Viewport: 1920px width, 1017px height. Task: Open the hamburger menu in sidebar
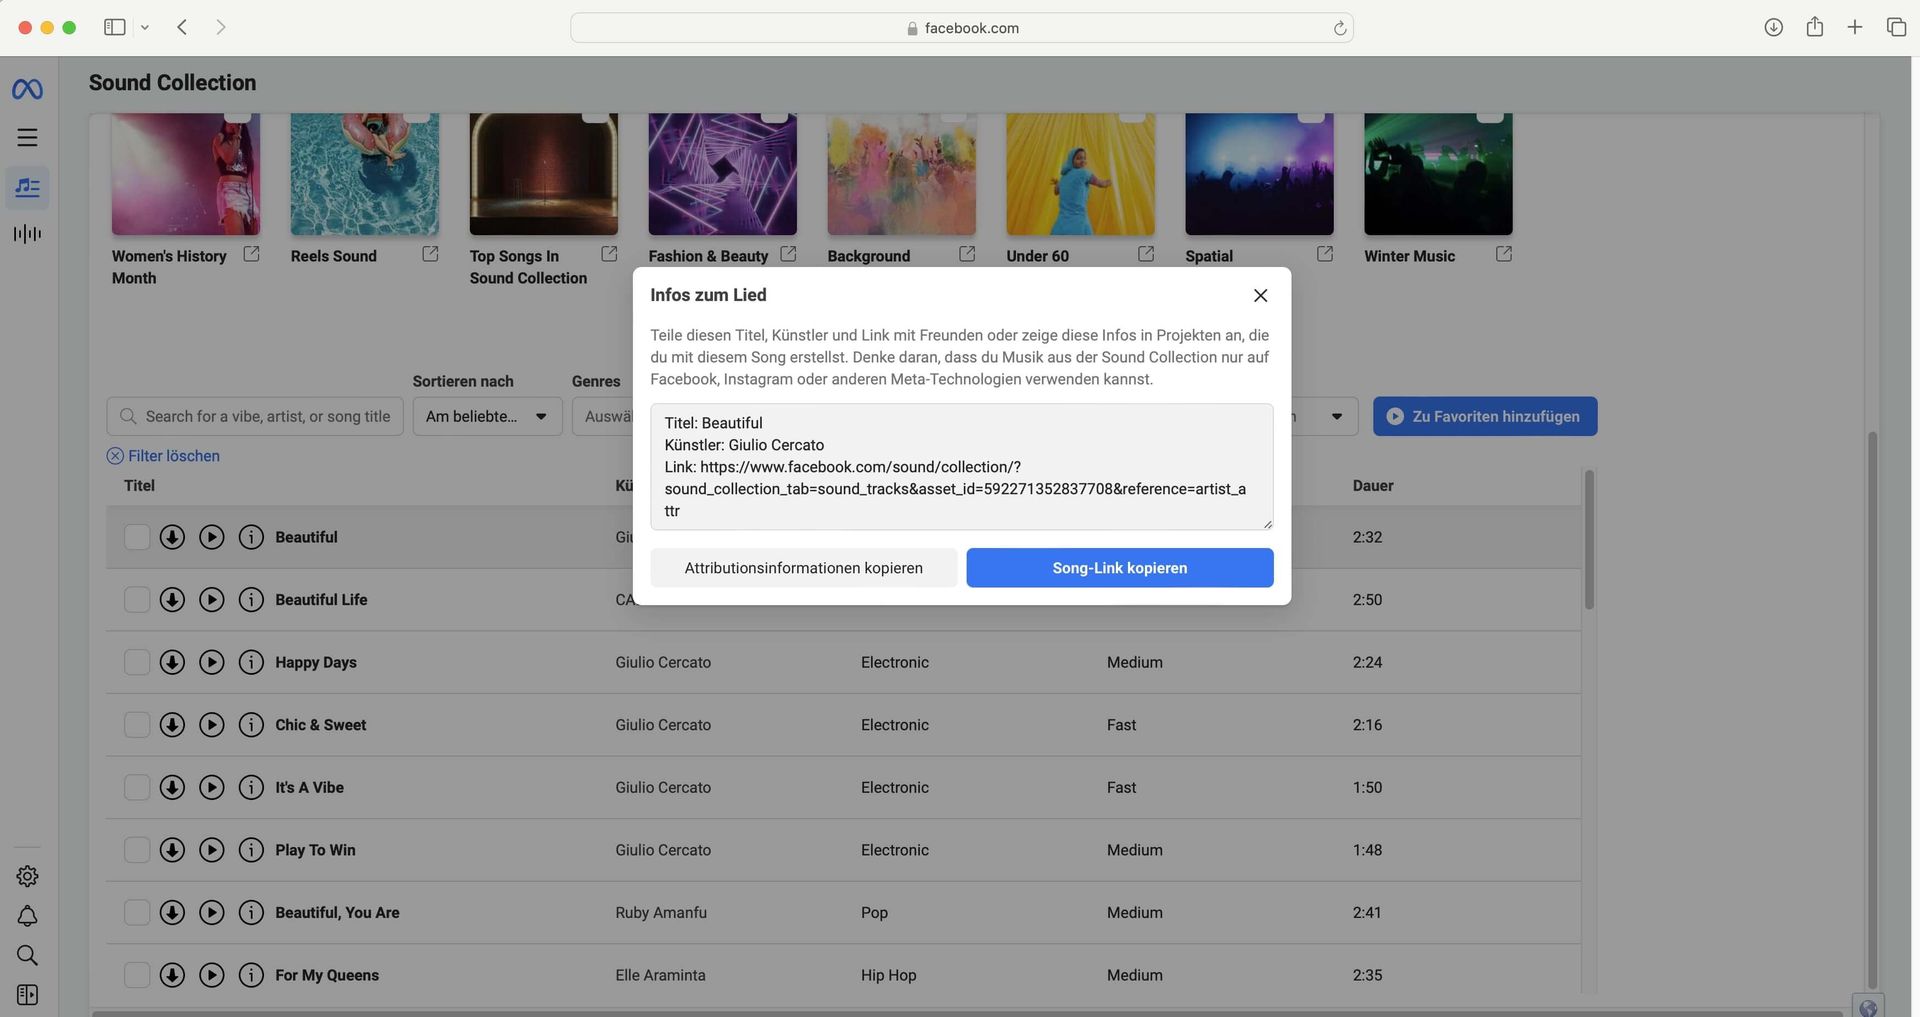pyautogui.click(x=27, y=138)
